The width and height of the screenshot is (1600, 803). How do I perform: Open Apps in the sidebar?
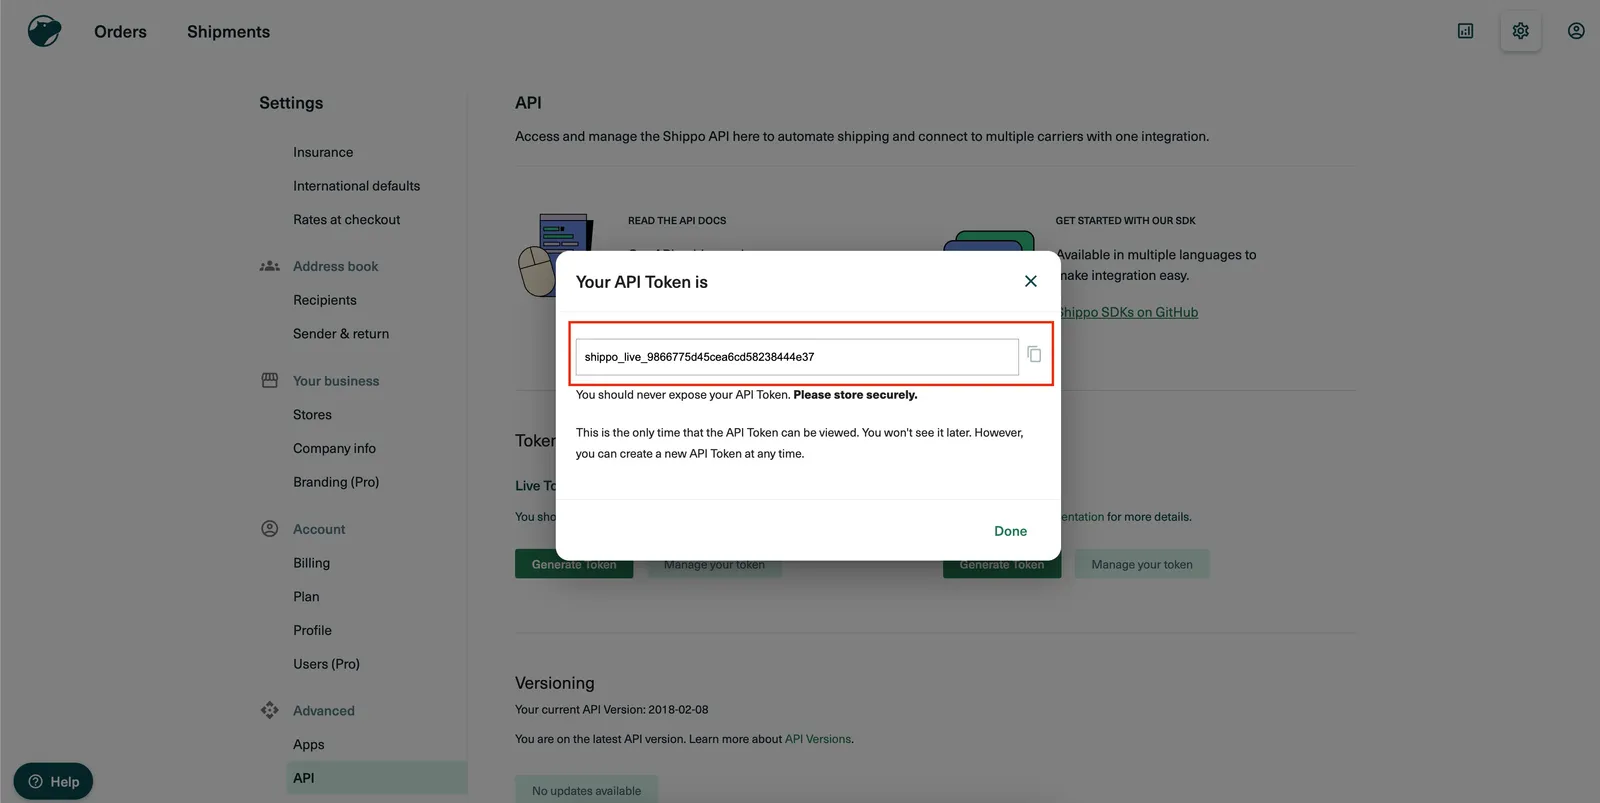click(x=309, y=745)
